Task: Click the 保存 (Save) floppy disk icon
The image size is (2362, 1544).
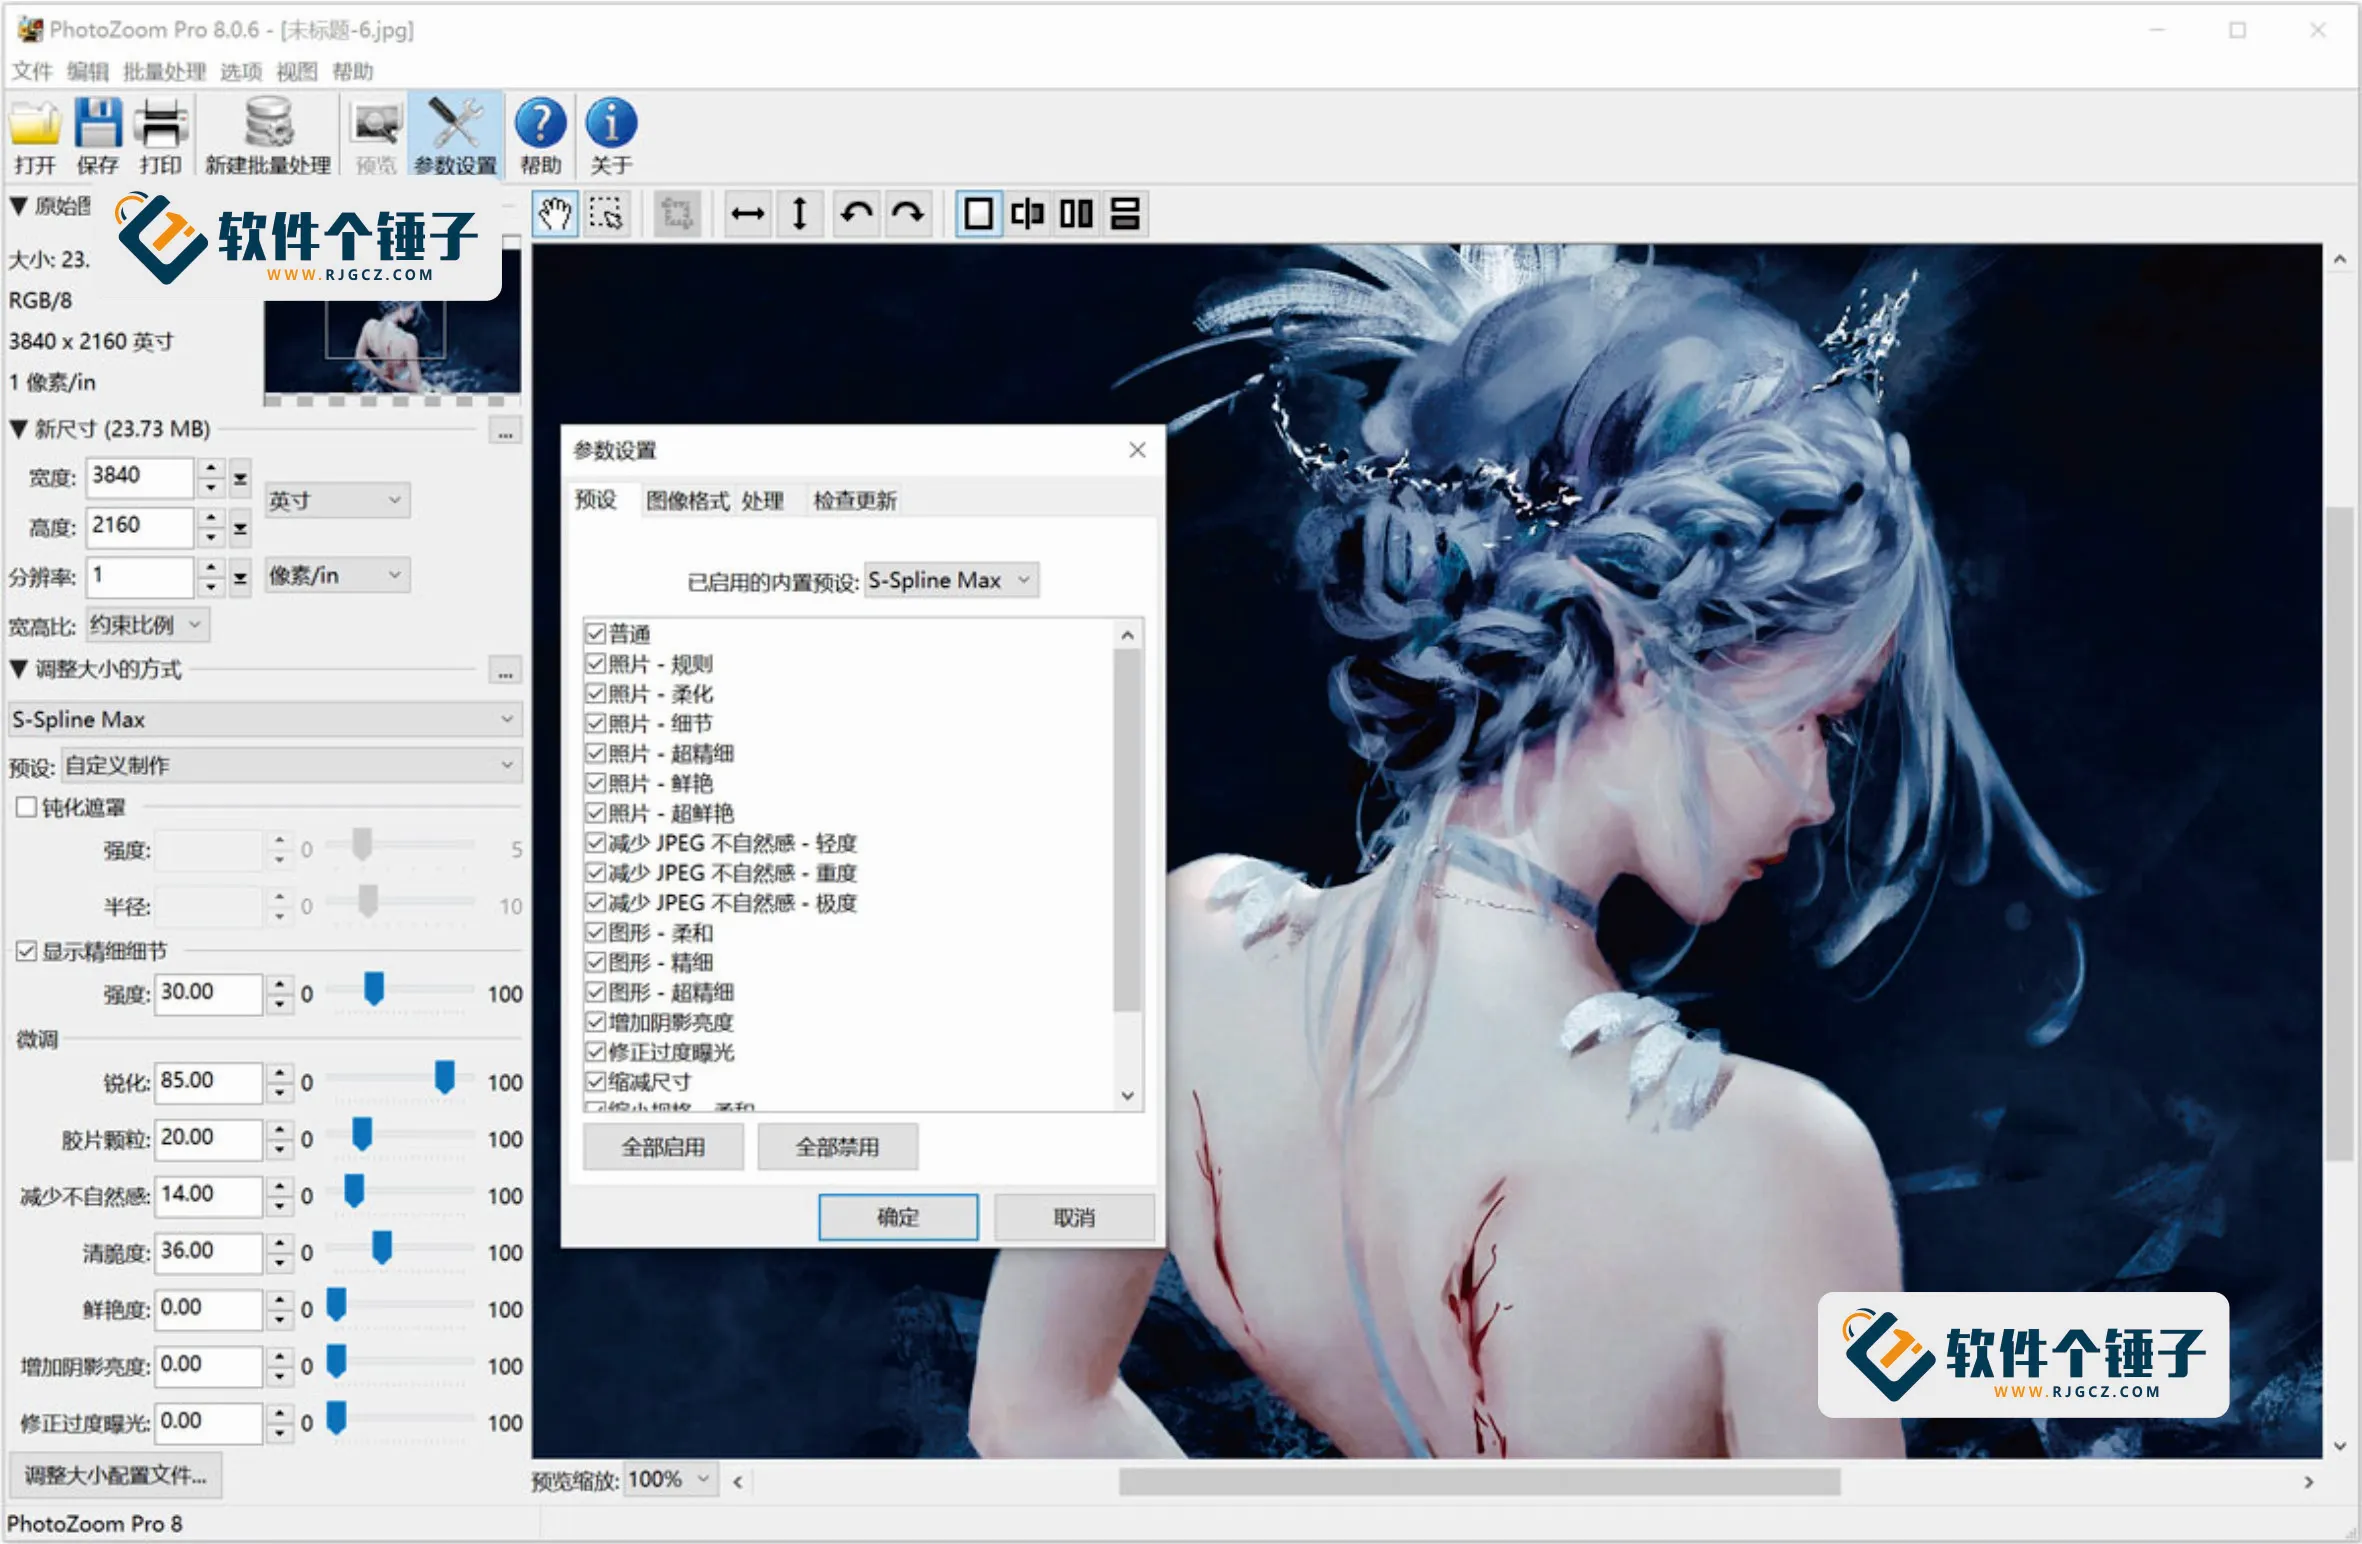Action: [98, 125]
